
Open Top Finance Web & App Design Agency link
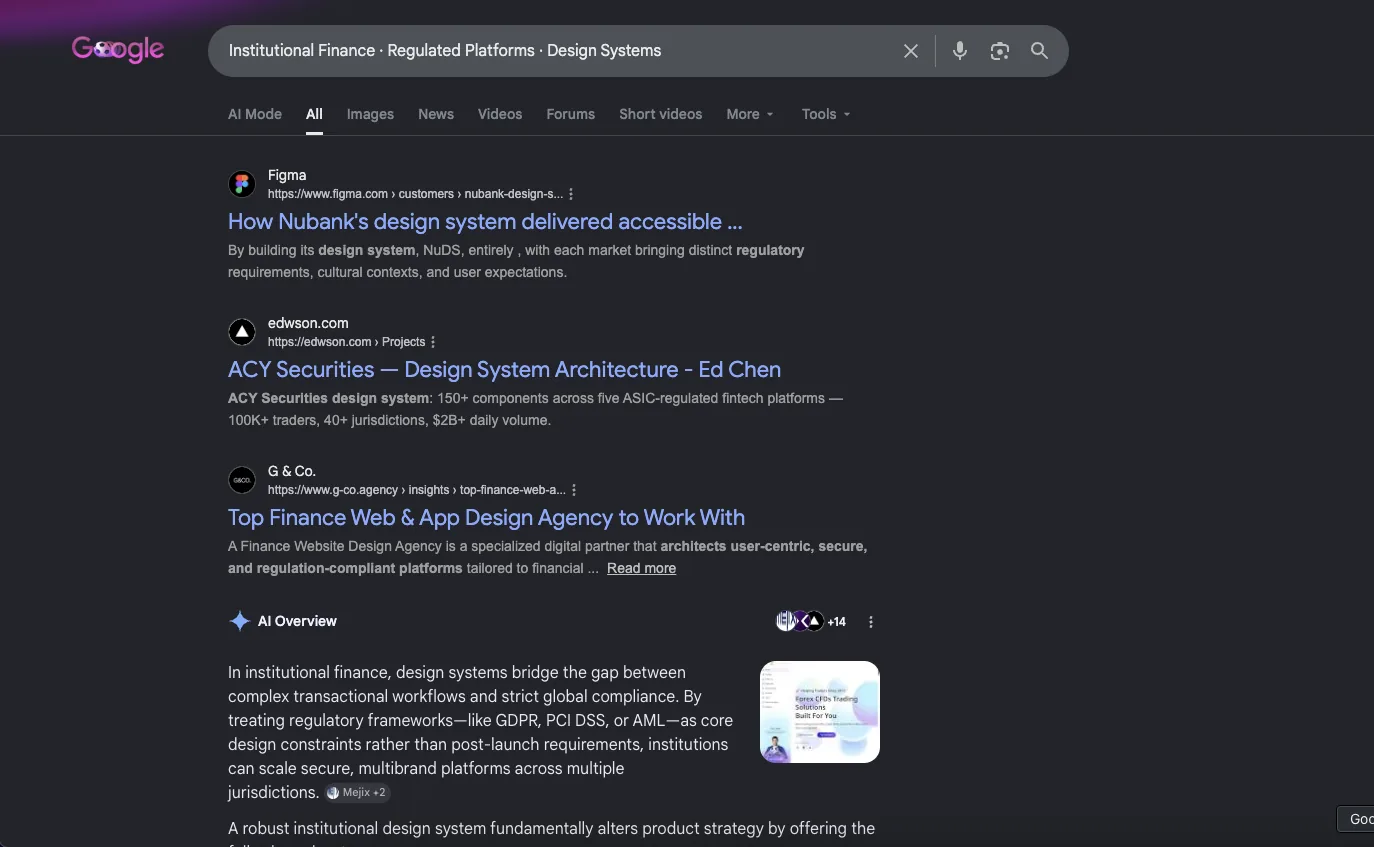pyautogui.click(x=486, y=518)
